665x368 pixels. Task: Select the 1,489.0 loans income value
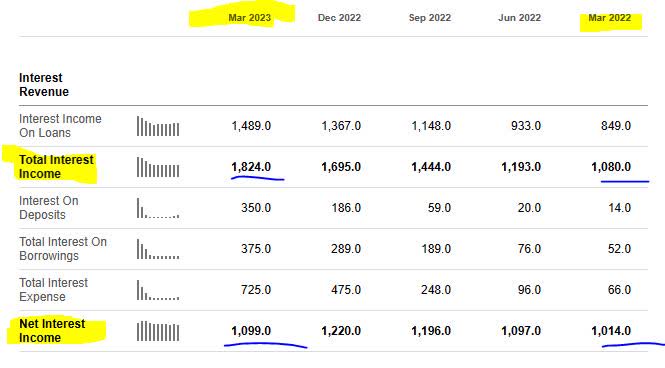point(251,126)
